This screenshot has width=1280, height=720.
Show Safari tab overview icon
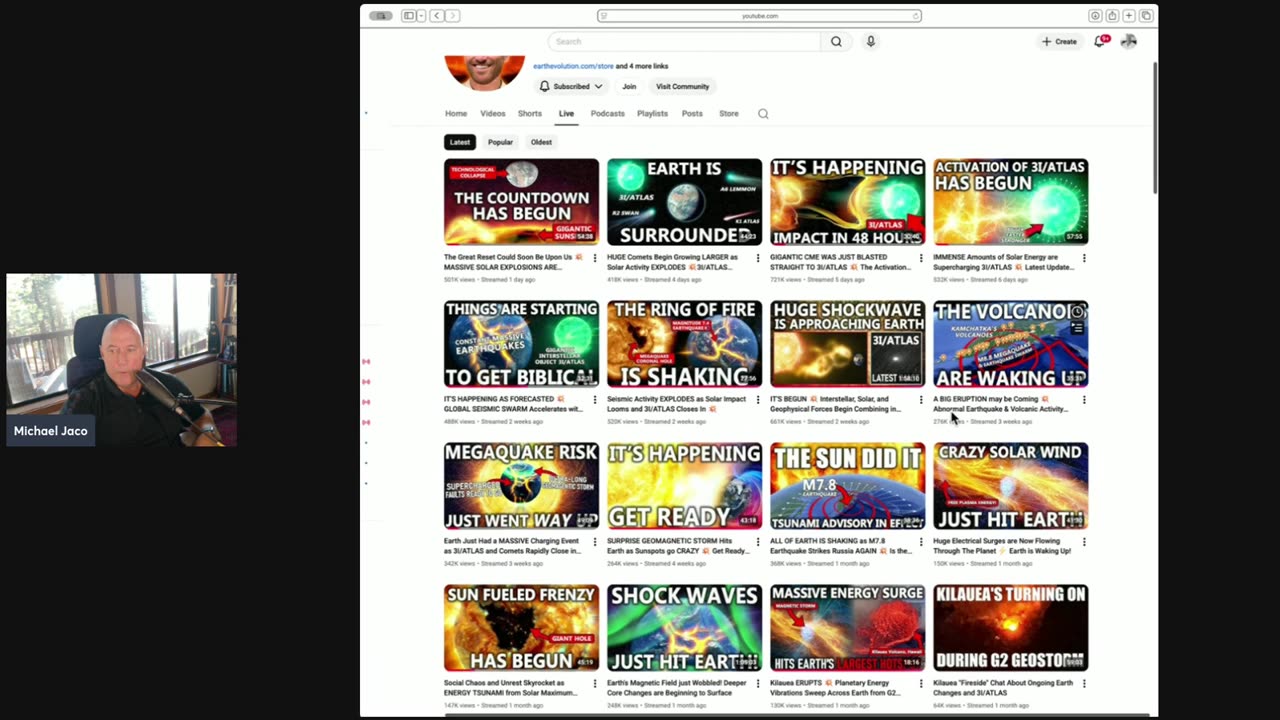pos(1146,16)
